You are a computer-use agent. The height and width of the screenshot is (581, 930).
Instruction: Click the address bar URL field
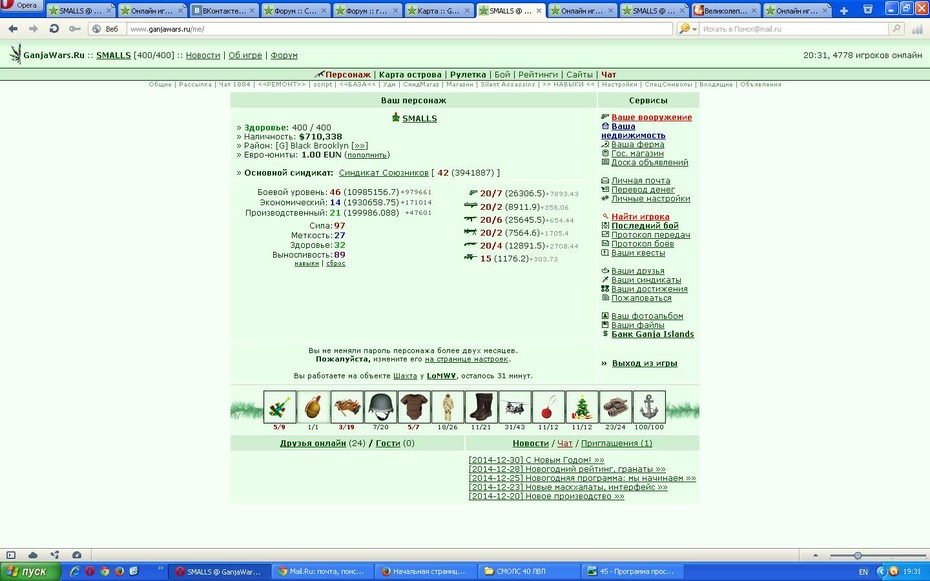[x=399, y=28]
